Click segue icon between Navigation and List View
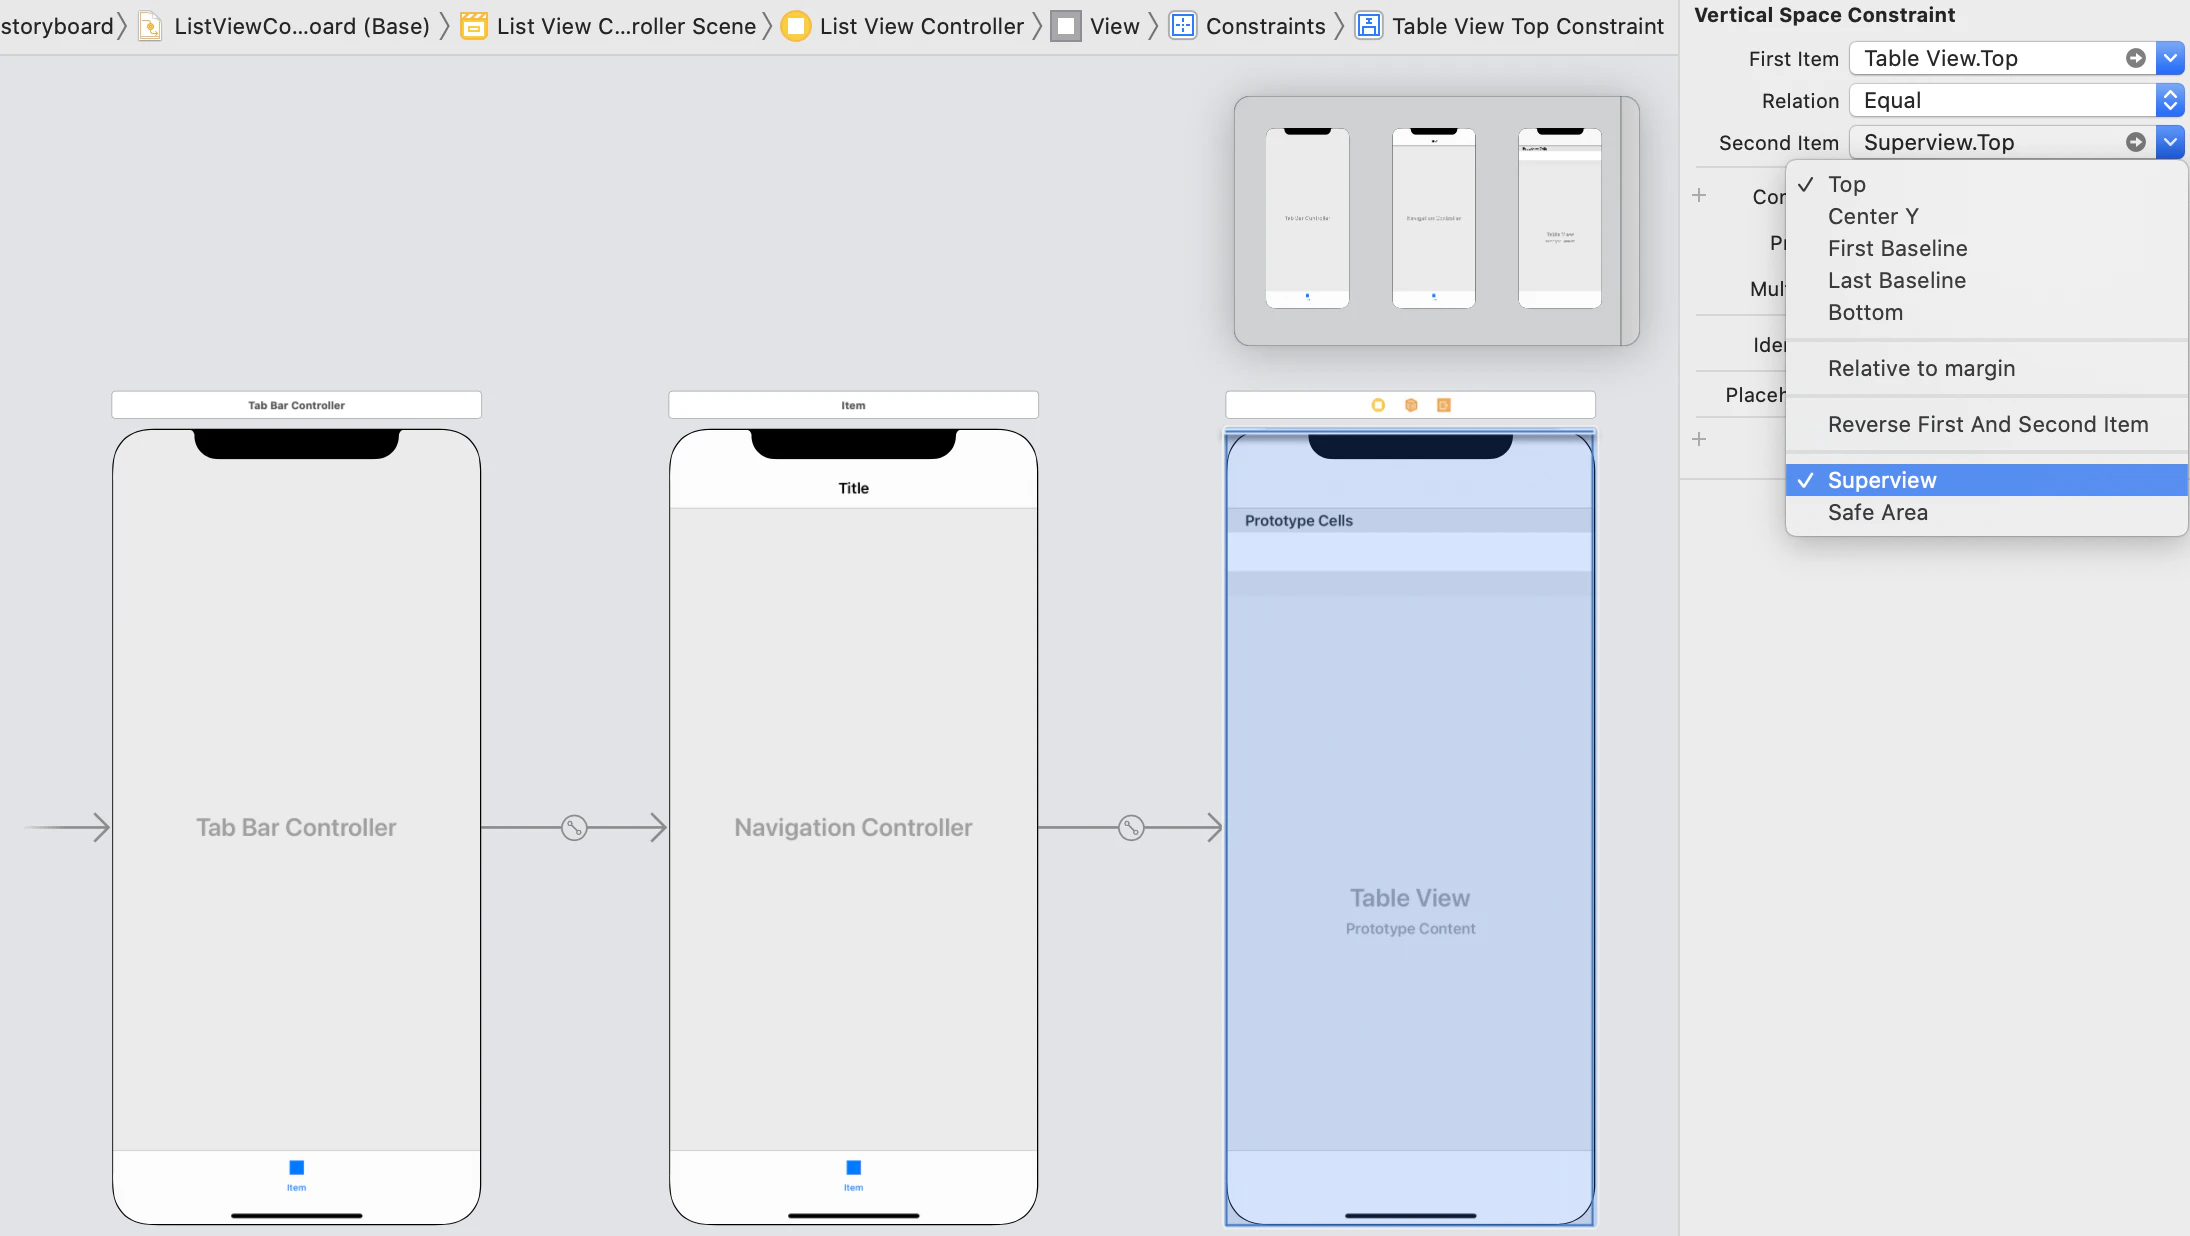The image size is (2190, 1236). click(1131, 828)
